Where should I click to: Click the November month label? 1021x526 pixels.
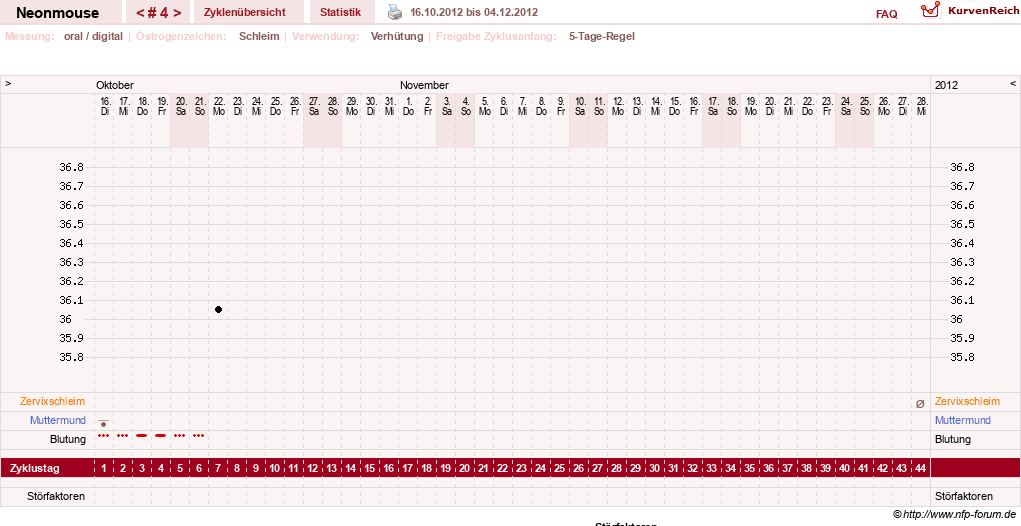pyautogui.click(x=425, y=85)
